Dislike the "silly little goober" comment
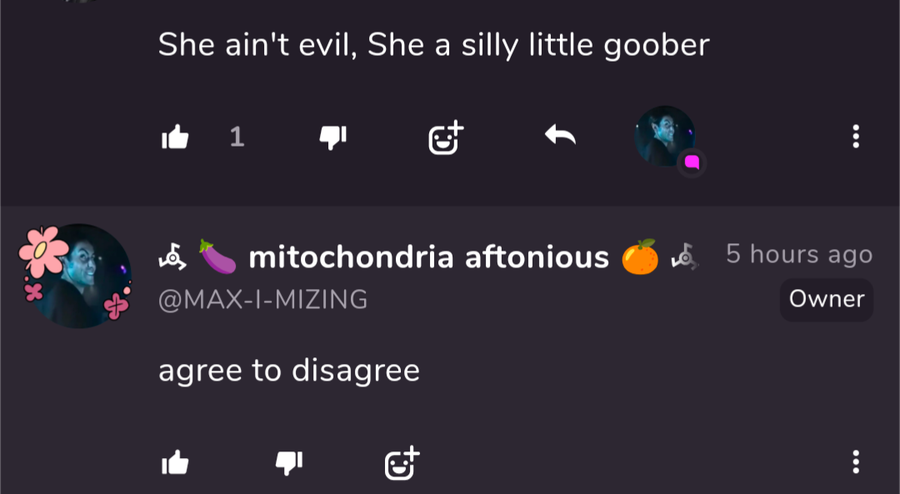Image resolution: width=900 pixels, height=494 pixels. point(333,138)
